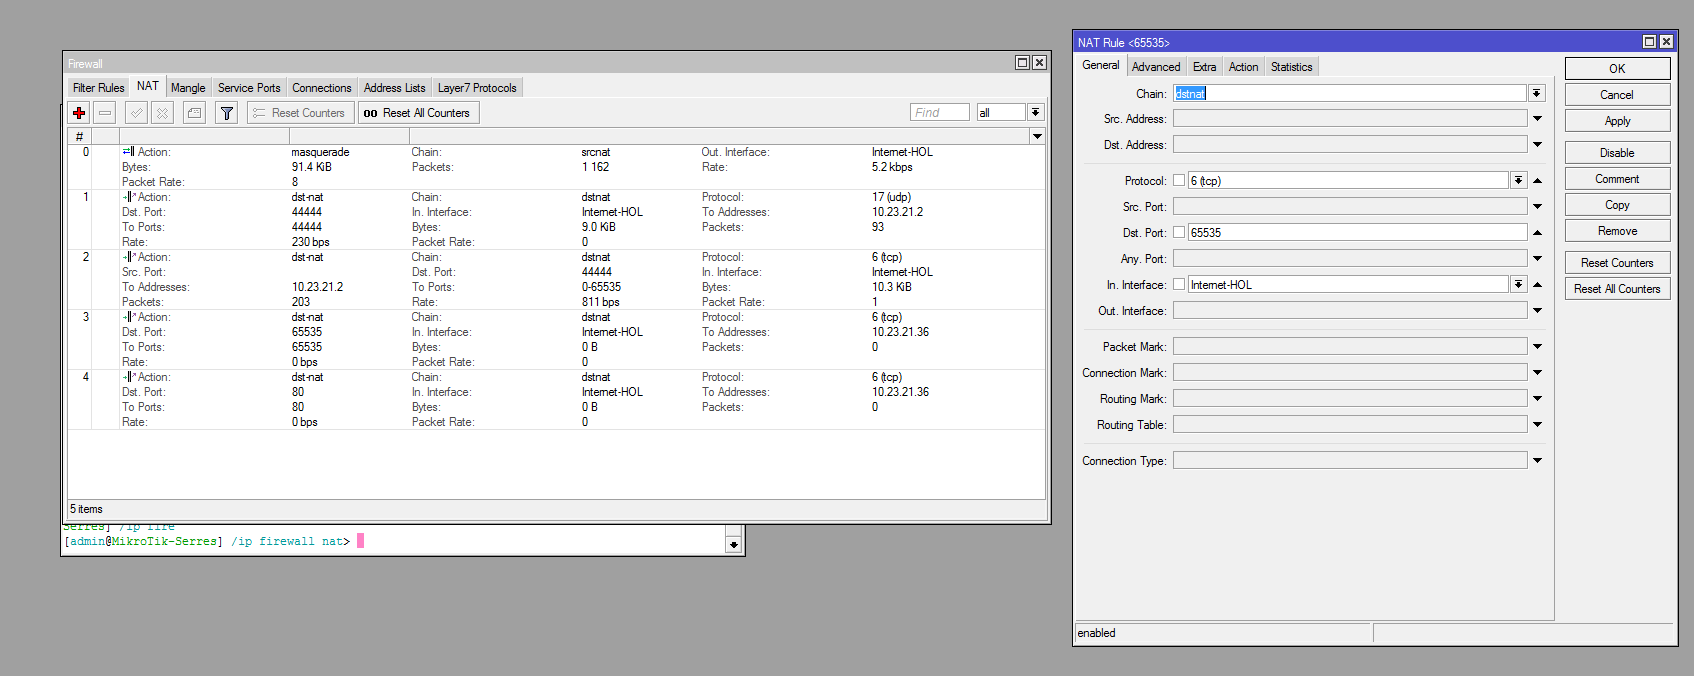Close the Firewall window
Image resolution: width=1694 pixels, height=676 pixels.
[1039, 62]
